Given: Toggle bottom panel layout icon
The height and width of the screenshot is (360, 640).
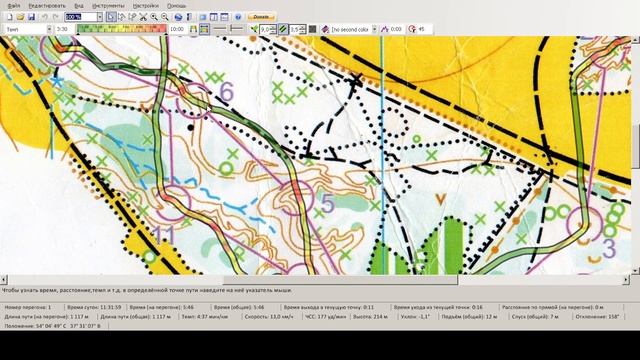Looking at the screenshot, I should [224, 17].
